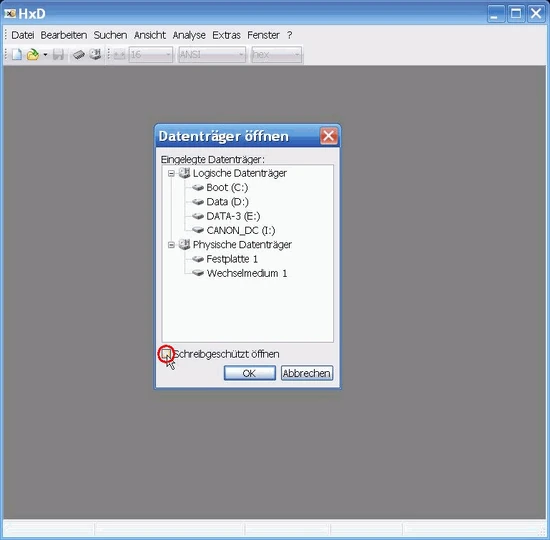Open the Bearbeiten menu
The width and height of the screenshot is (550, 540).
64,35
